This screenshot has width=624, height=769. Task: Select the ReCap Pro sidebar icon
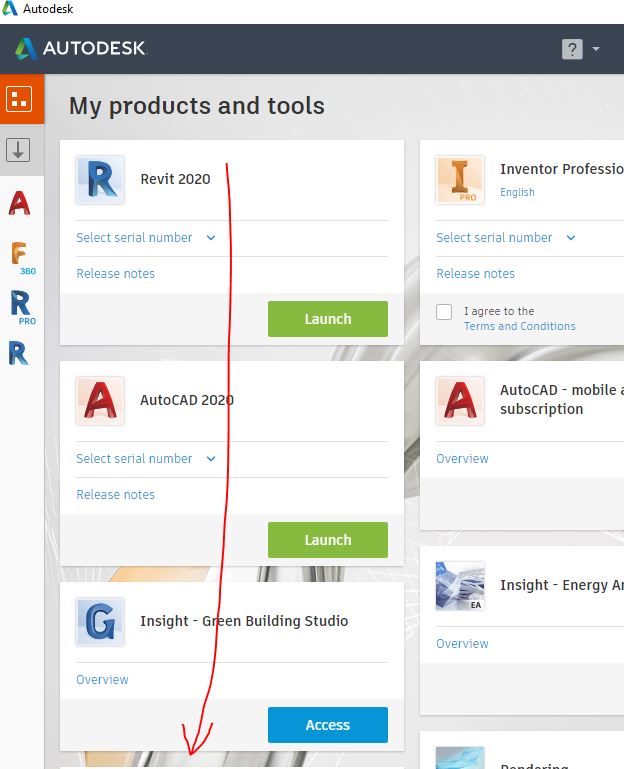pyautogui.click(x=23, y=308)
